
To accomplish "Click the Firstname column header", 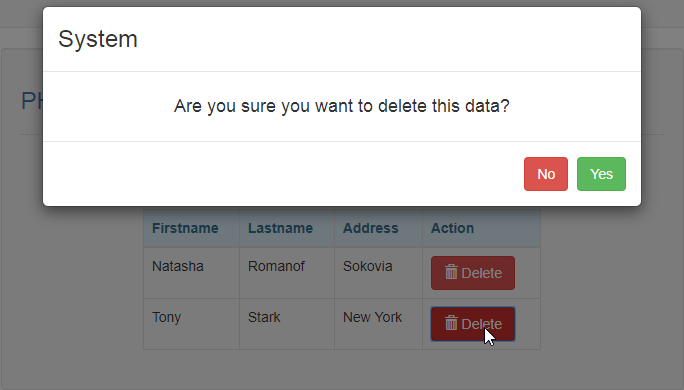I will pos(185,228).
